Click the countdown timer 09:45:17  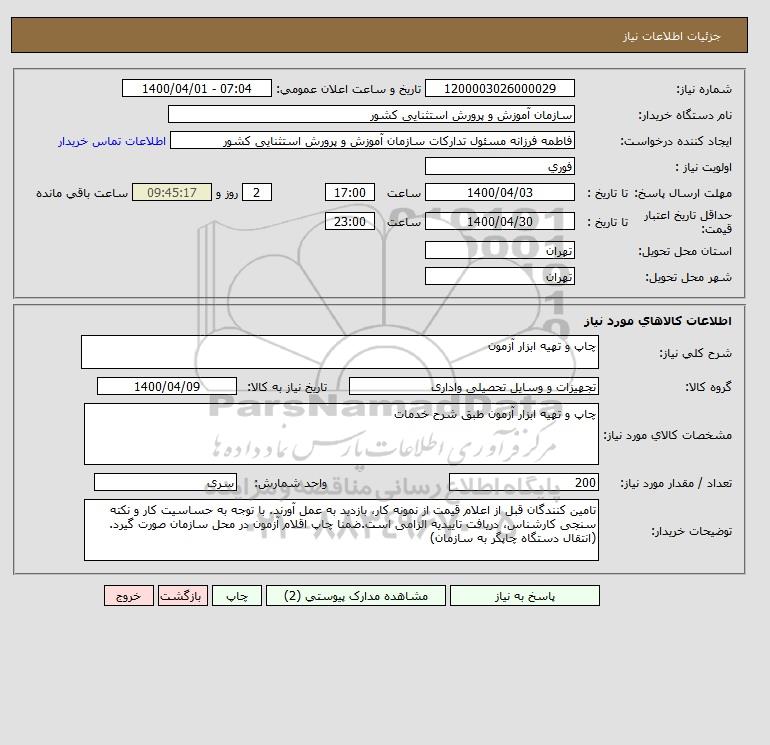(172, 193)
